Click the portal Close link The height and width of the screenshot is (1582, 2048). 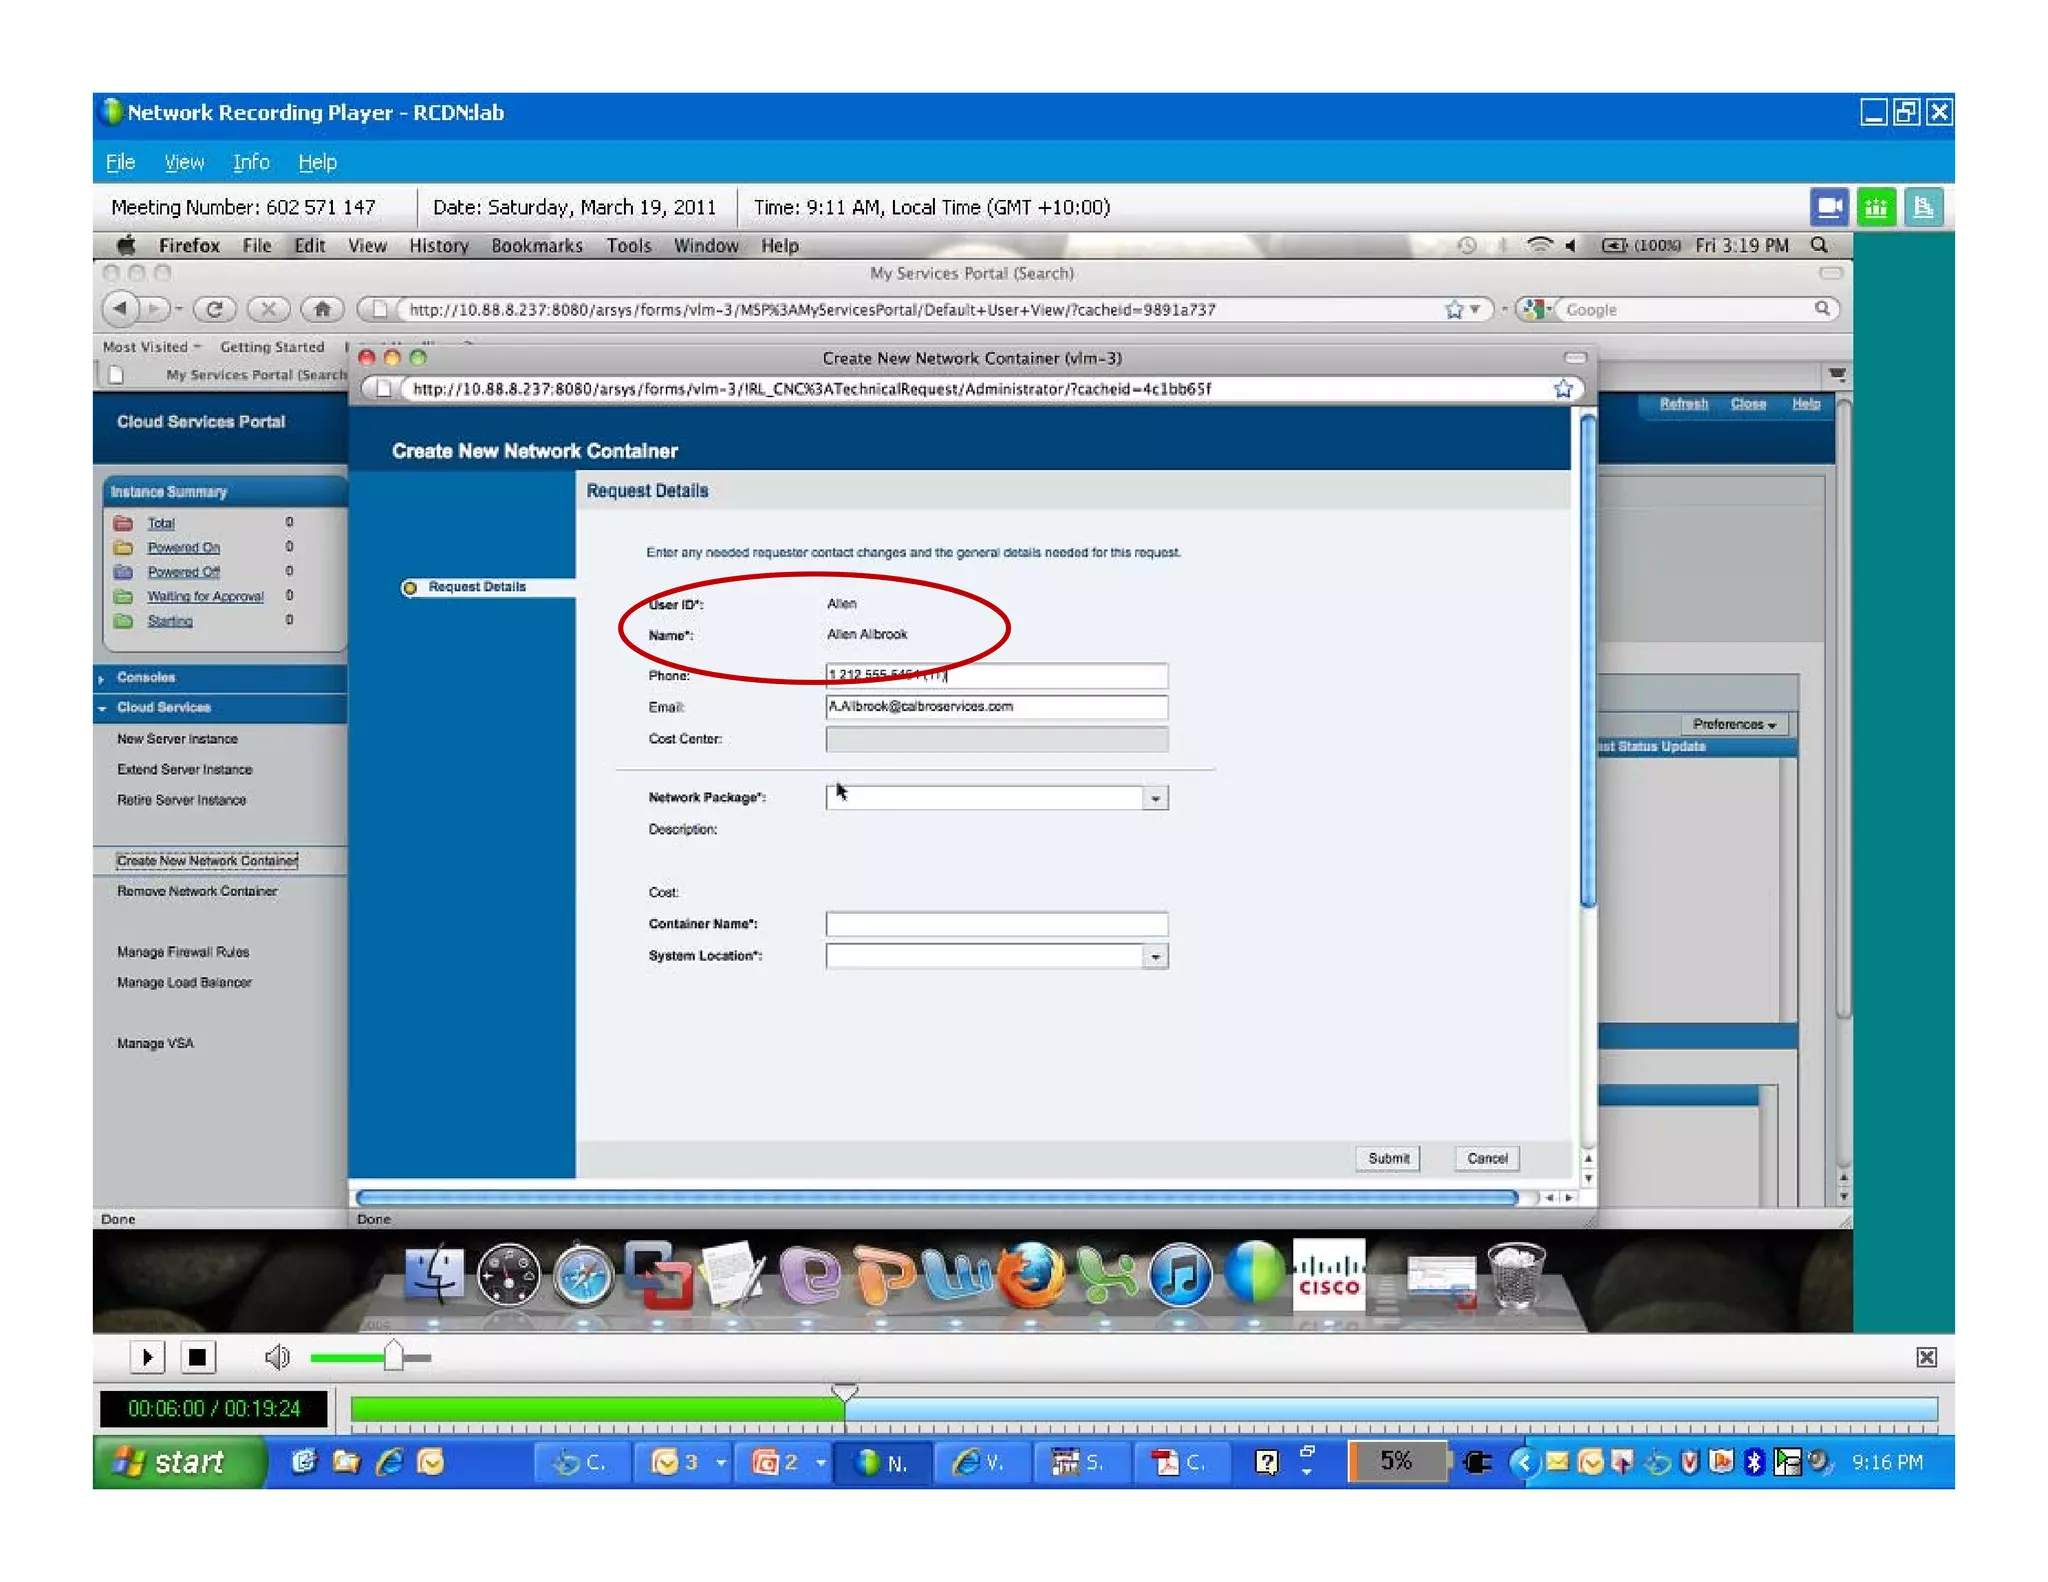point(1748,404)
